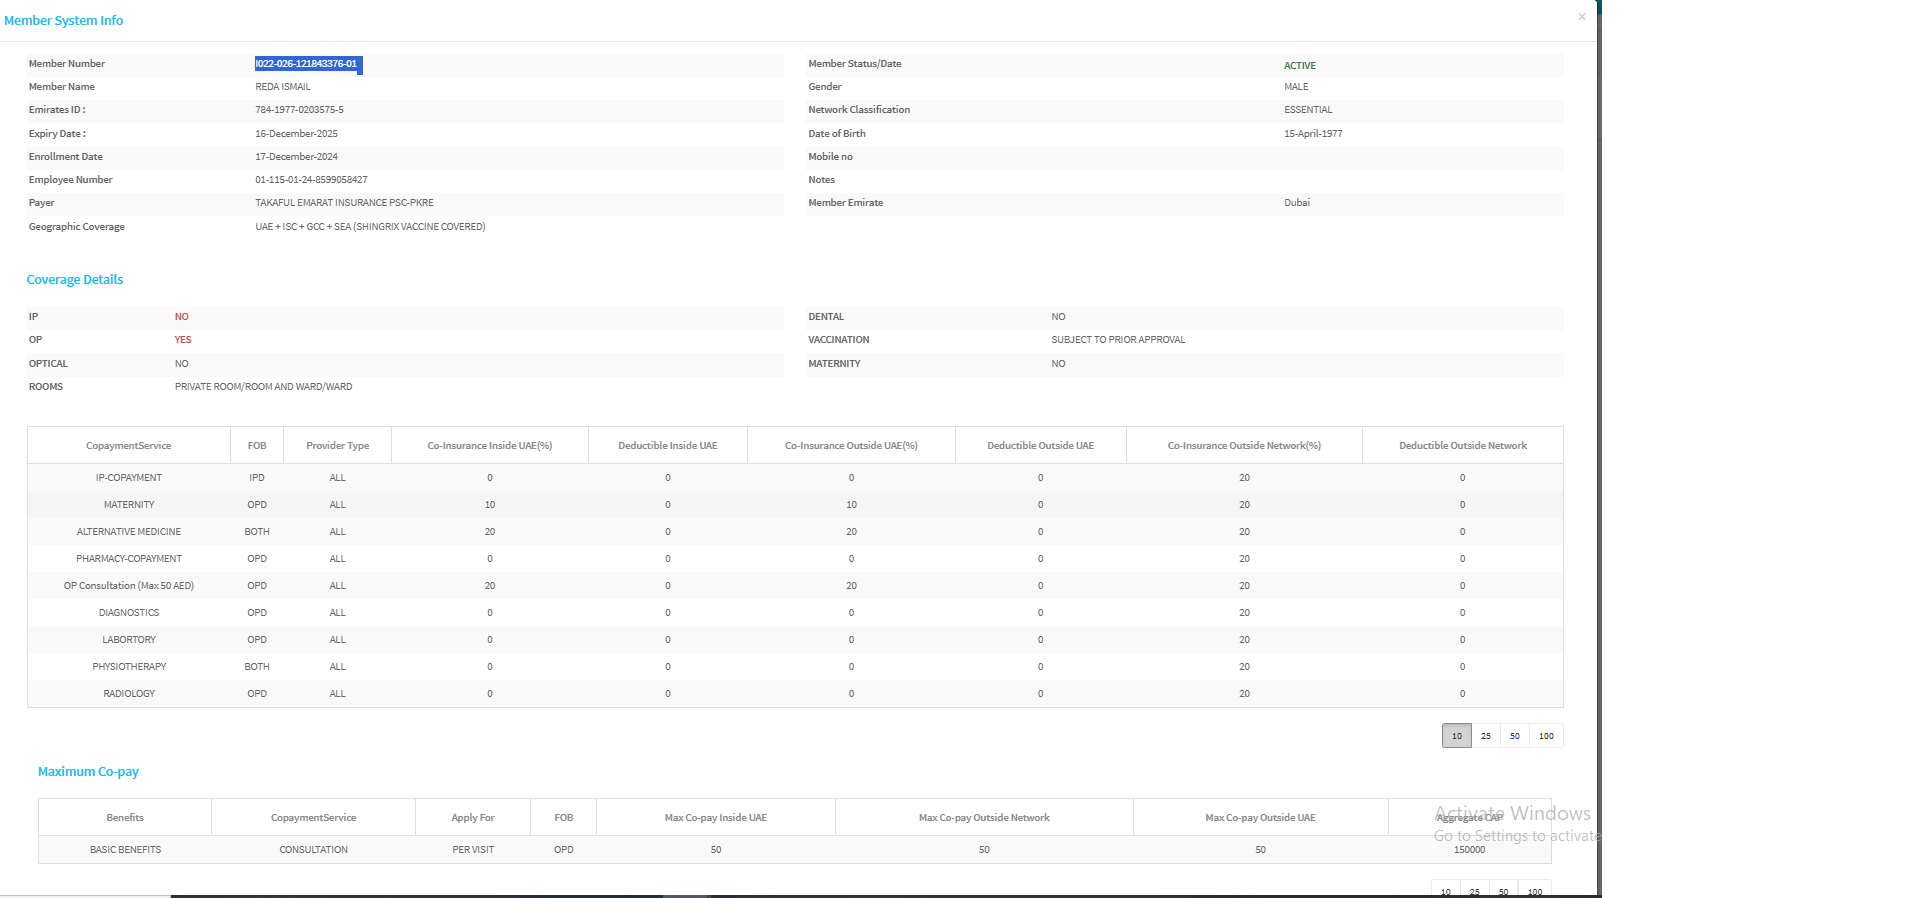Click the BASIC BENEFITS cell
The height and width of the screenshot is (898, 1910).
pos(125,850)
